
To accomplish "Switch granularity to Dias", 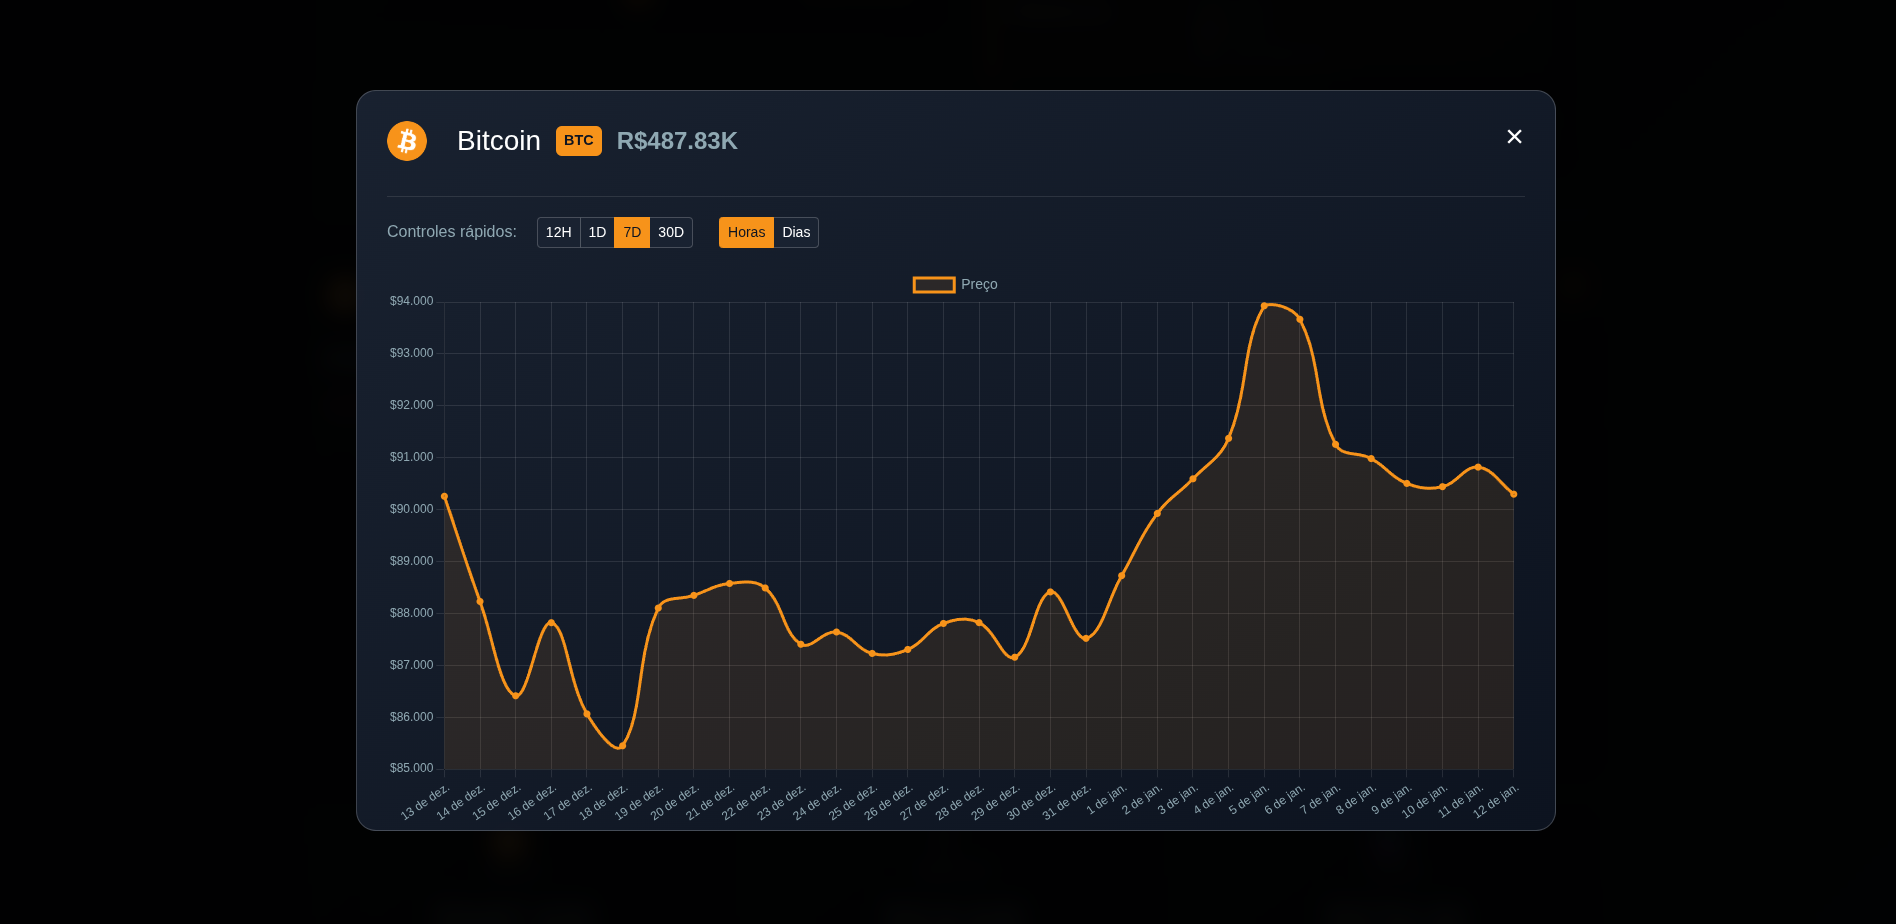I will click(796, 232).
